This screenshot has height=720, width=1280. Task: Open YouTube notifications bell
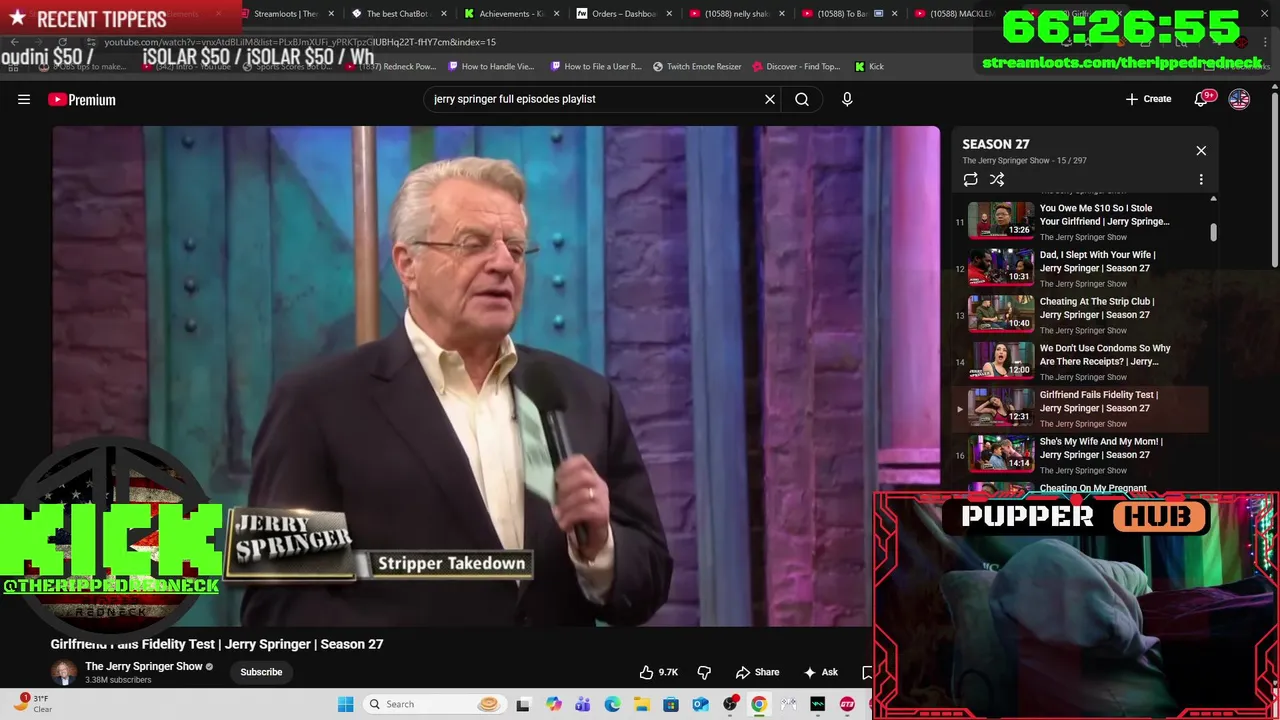click(x=1203, y=99)
